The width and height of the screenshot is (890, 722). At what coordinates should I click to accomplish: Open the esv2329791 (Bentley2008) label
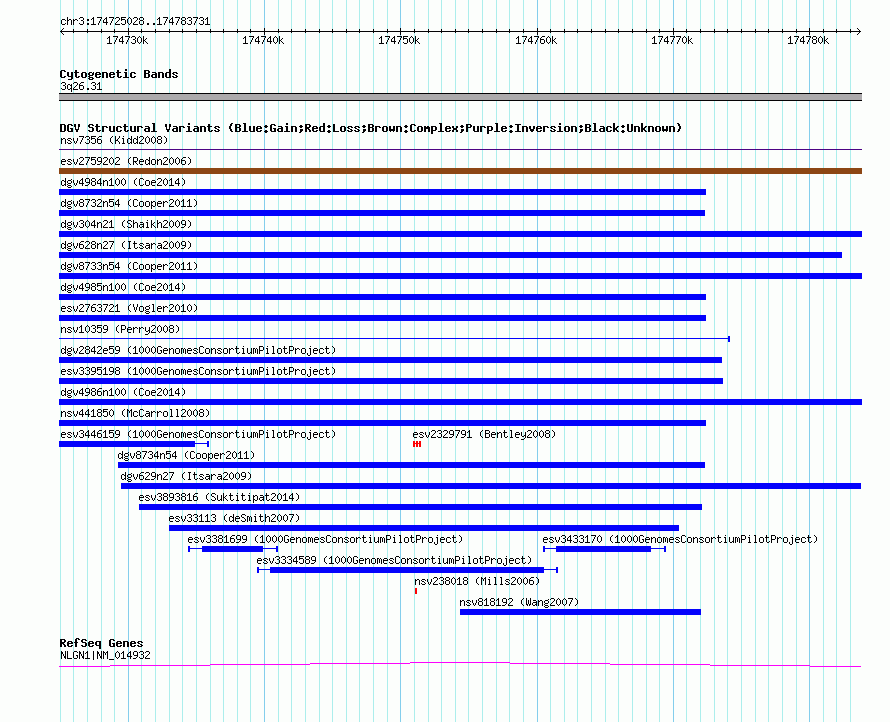pos(484,434)
